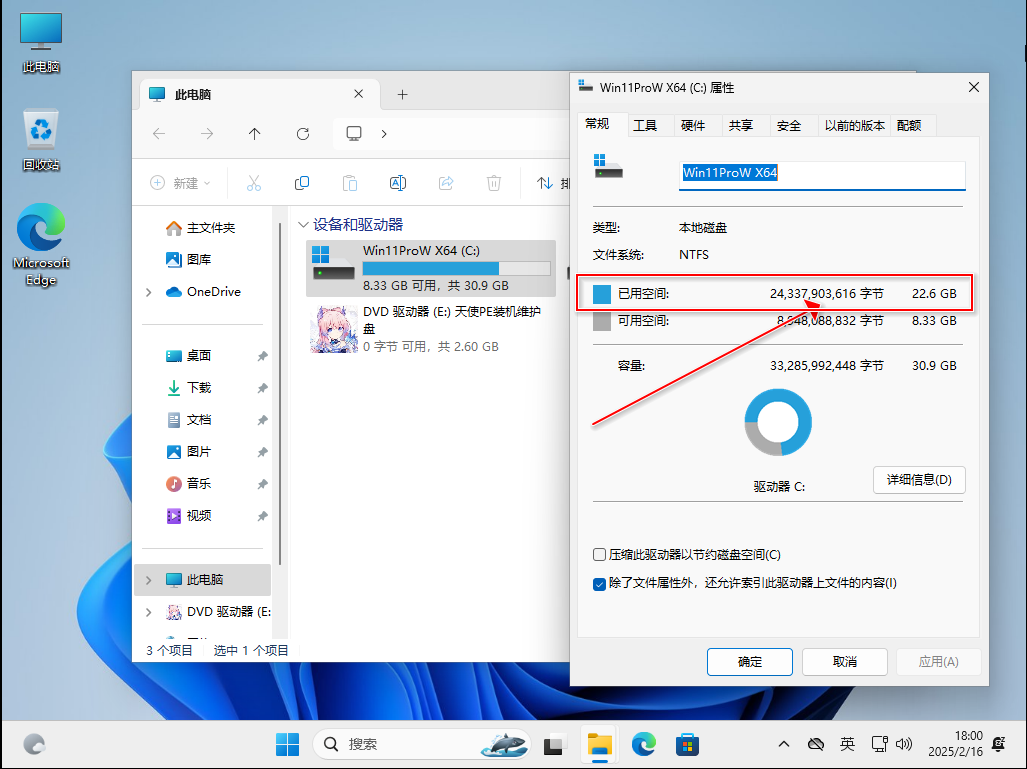
Task: Click the network icon in tray
Action: point(879,744)
